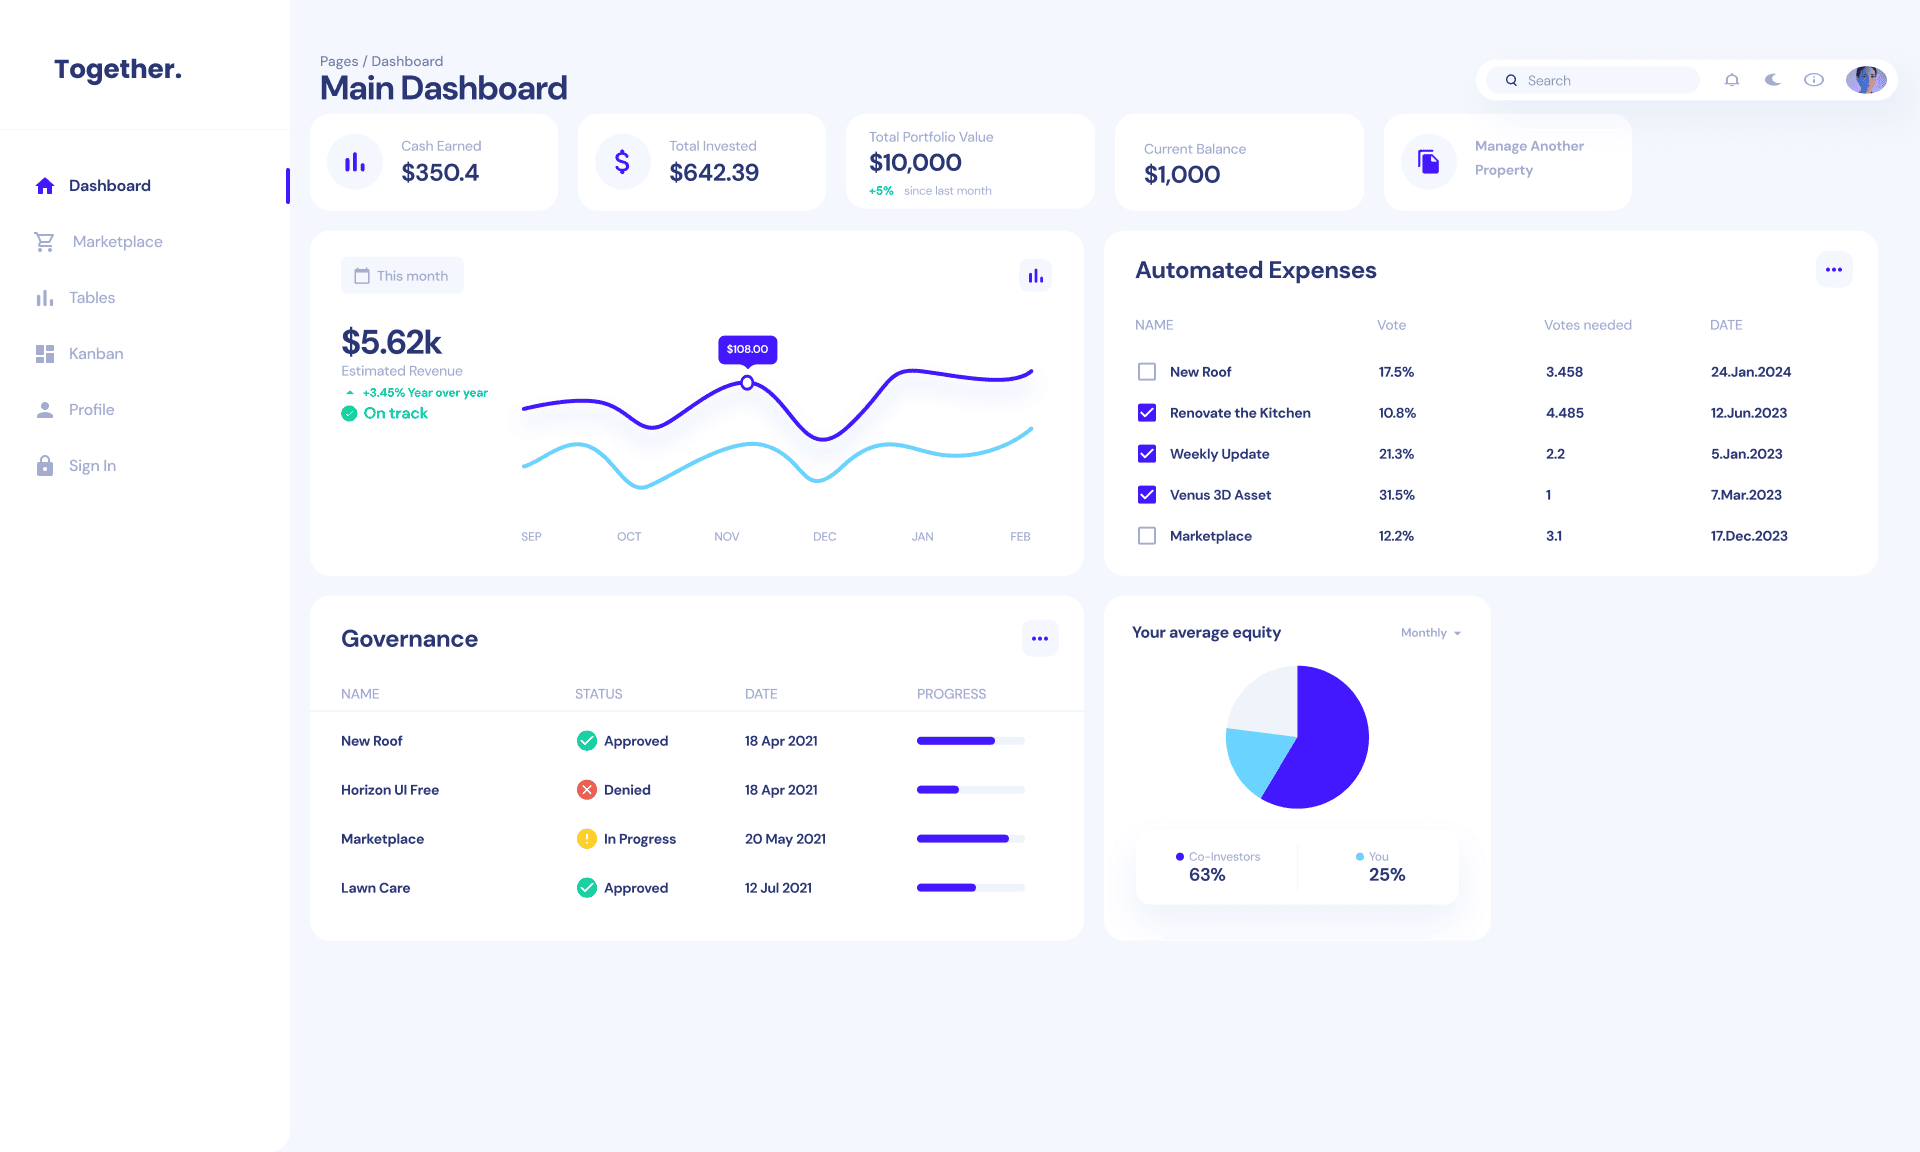Click the Lawn Care progress bar
Viewport: 1920px width, 1152px height.
coord(969,887)
